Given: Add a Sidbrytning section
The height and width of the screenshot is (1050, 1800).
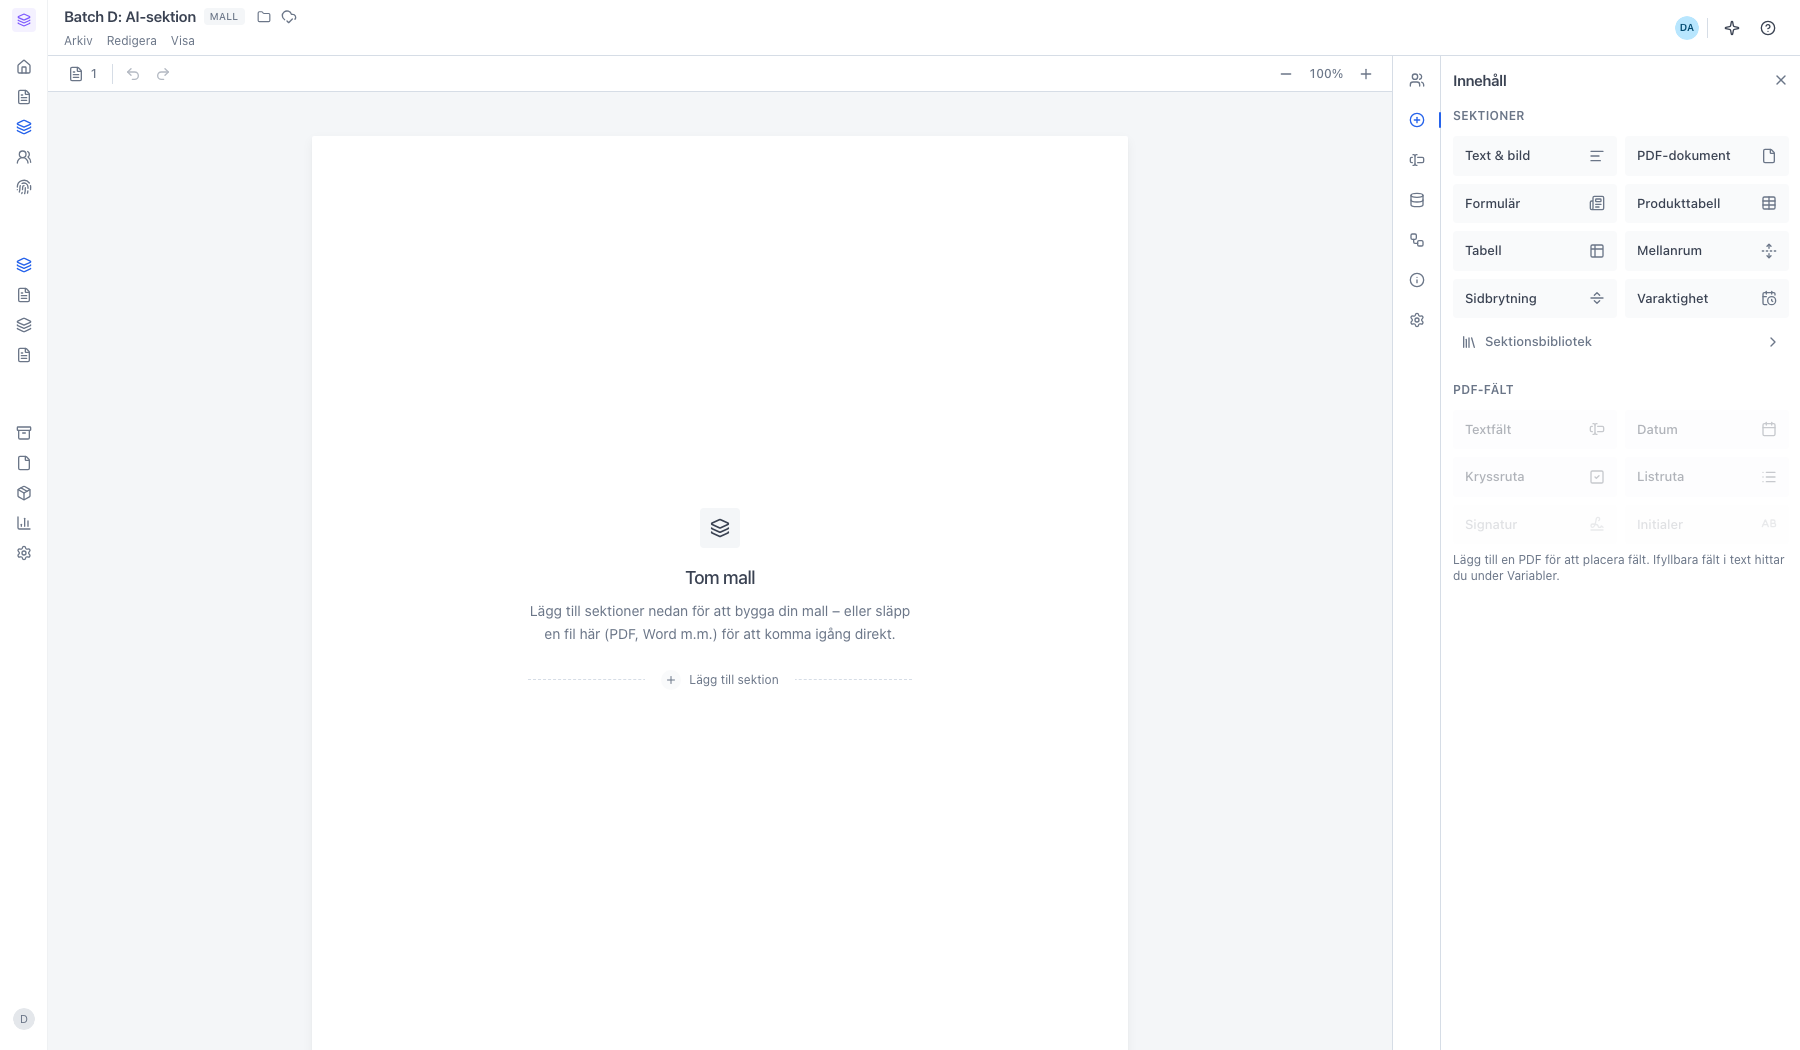Looking at the screenshot, I should pos(1534,299).
